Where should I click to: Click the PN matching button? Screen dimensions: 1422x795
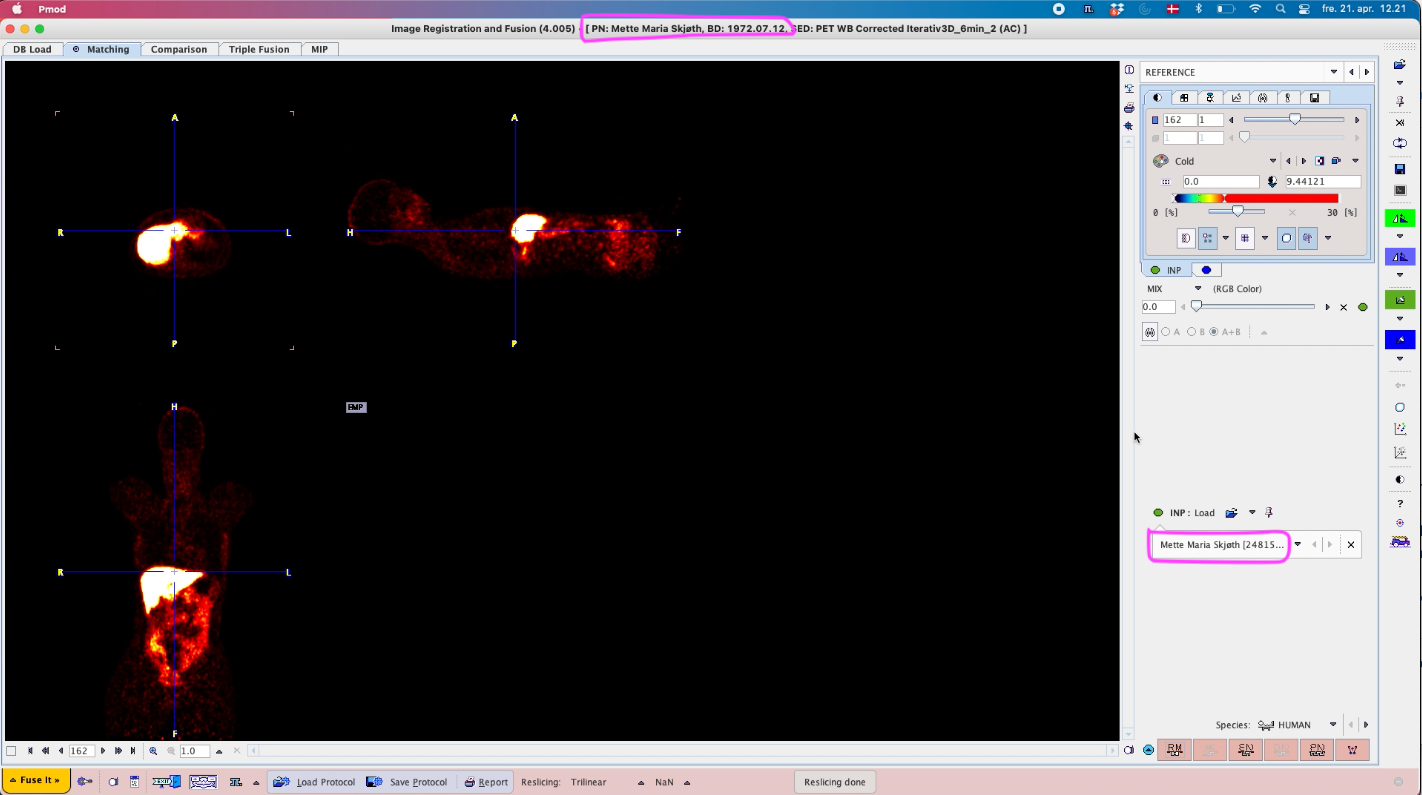pyautogui.click(x=1318, y=750)
